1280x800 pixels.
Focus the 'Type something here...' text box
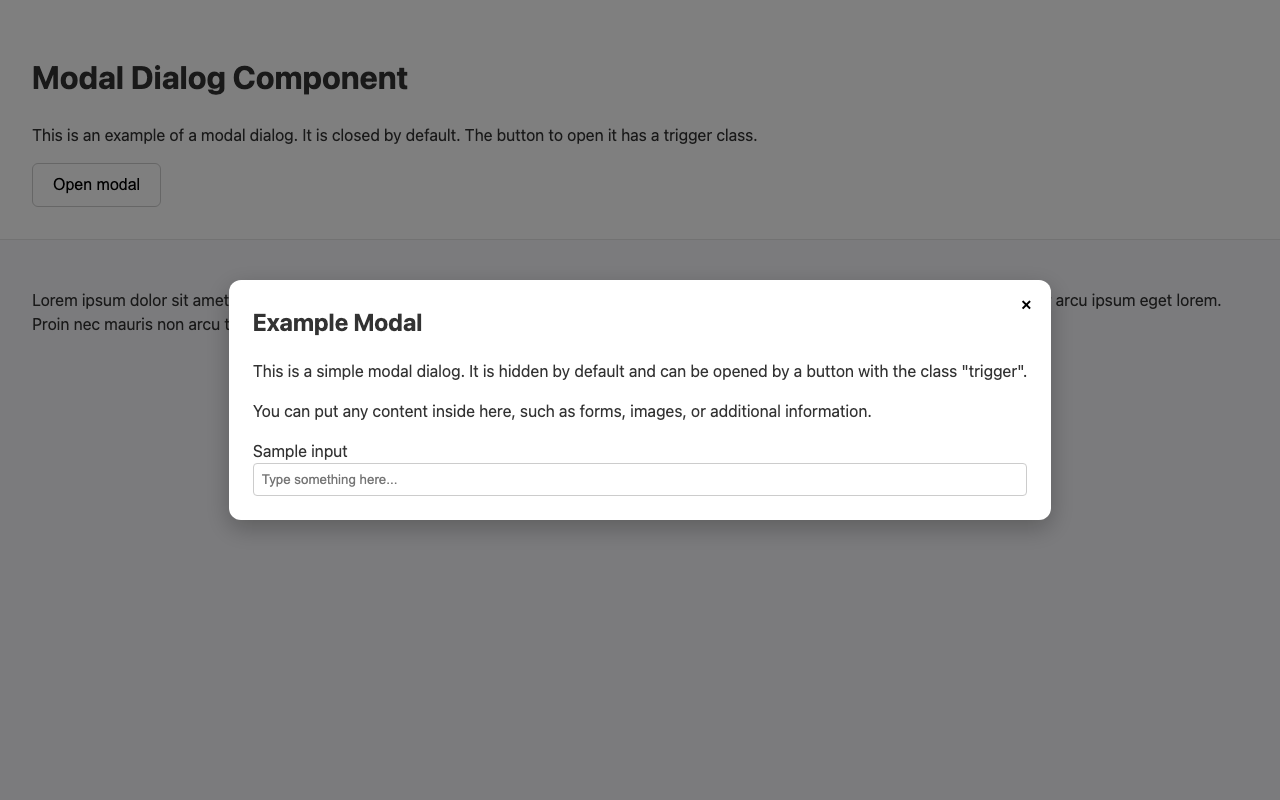point(639,479)
